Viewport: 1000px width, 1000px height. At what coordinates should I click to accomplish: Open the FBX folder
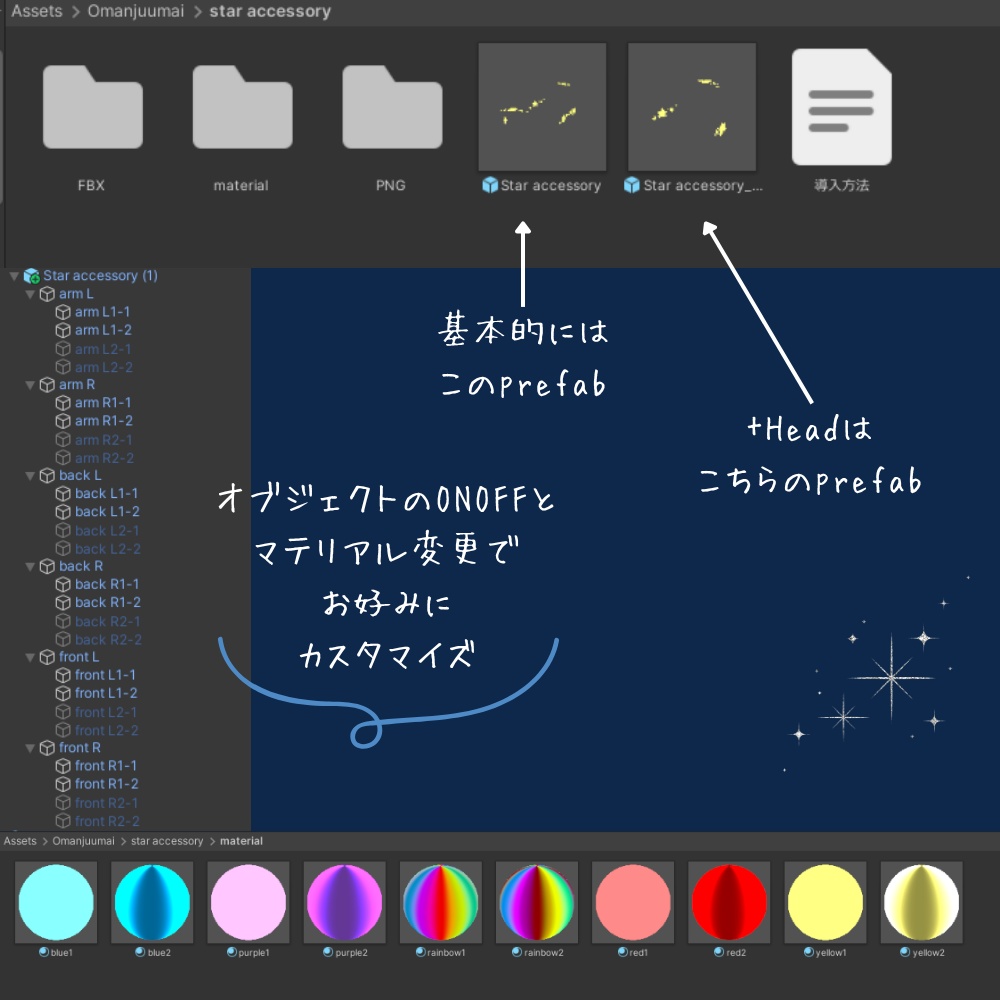(93, 107)
